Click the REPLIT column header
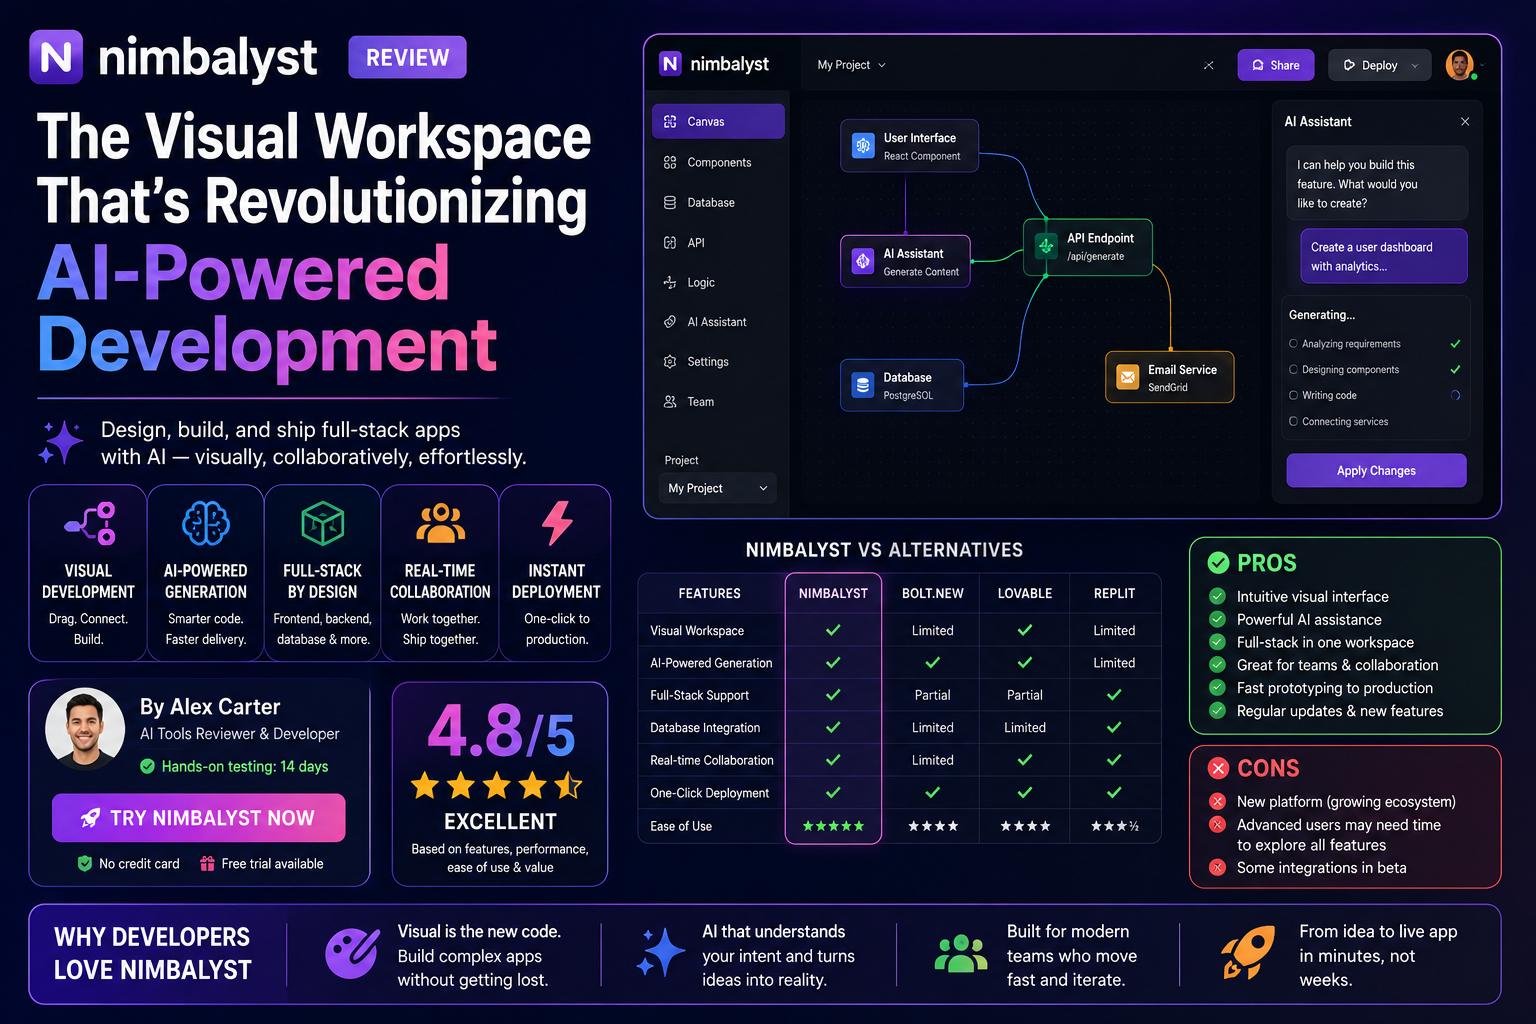 1114,593
